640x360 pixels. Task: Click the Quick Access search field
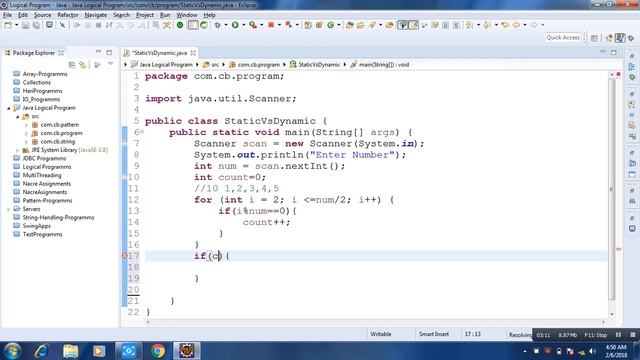coord(563,38)
